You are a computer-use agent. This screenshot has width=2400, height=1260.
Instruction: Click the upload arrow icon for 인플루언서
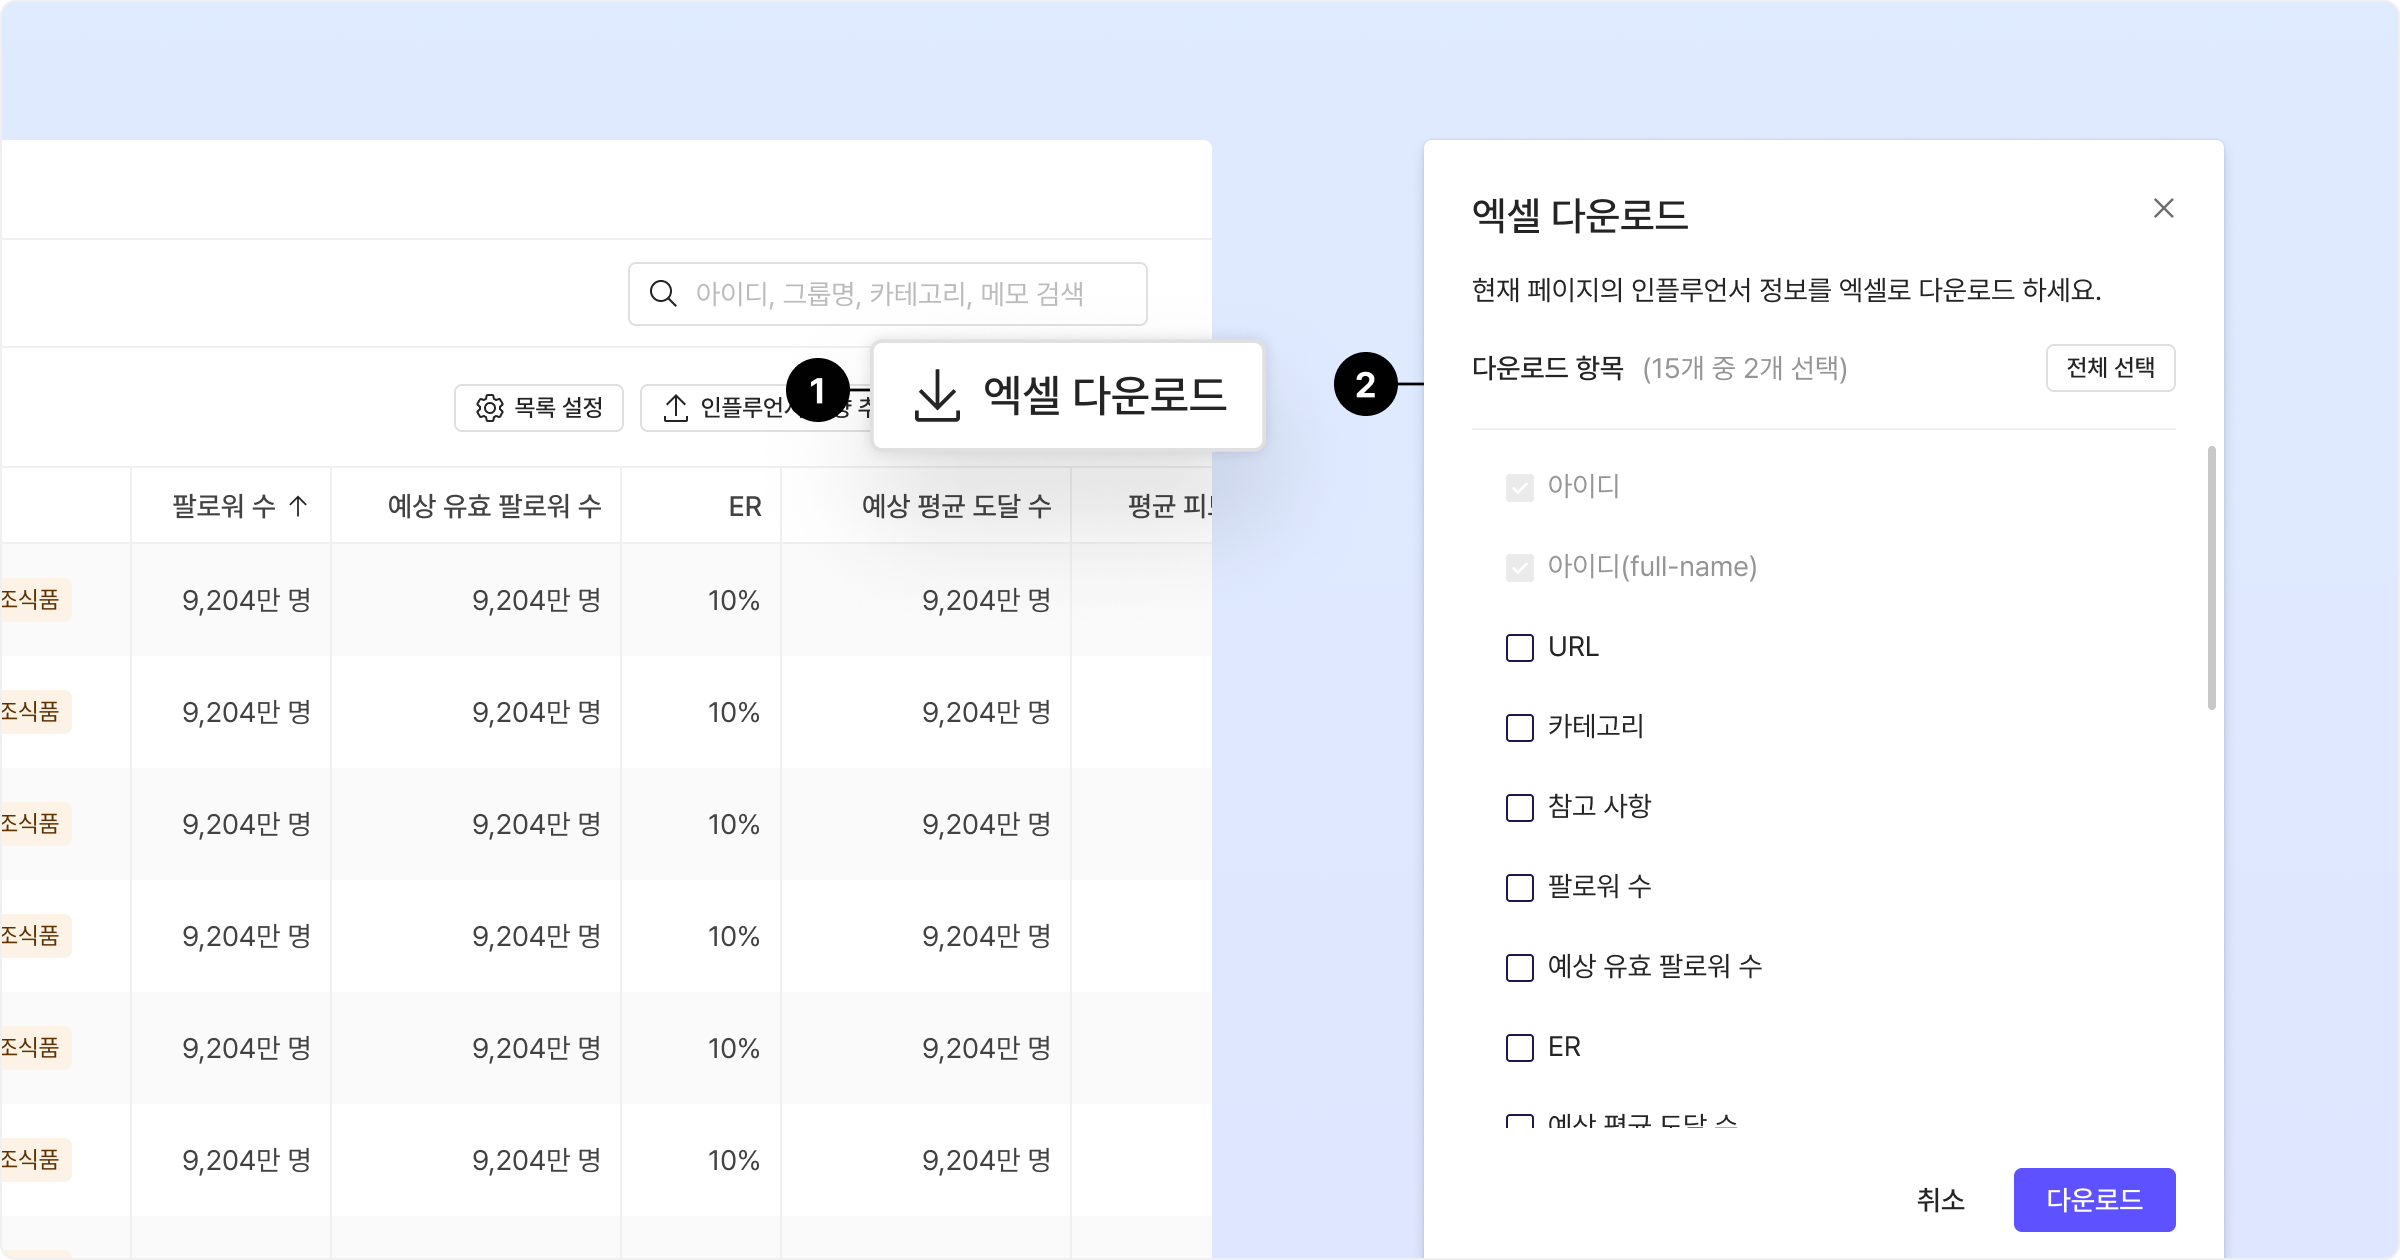[x=676, y=408]
